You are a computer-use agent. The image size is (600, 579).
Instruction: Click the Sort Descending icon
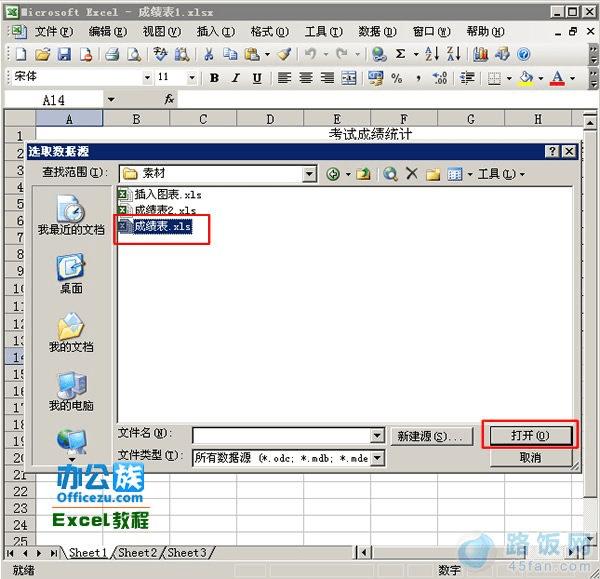pyautogui.click(x=453, y=54)
